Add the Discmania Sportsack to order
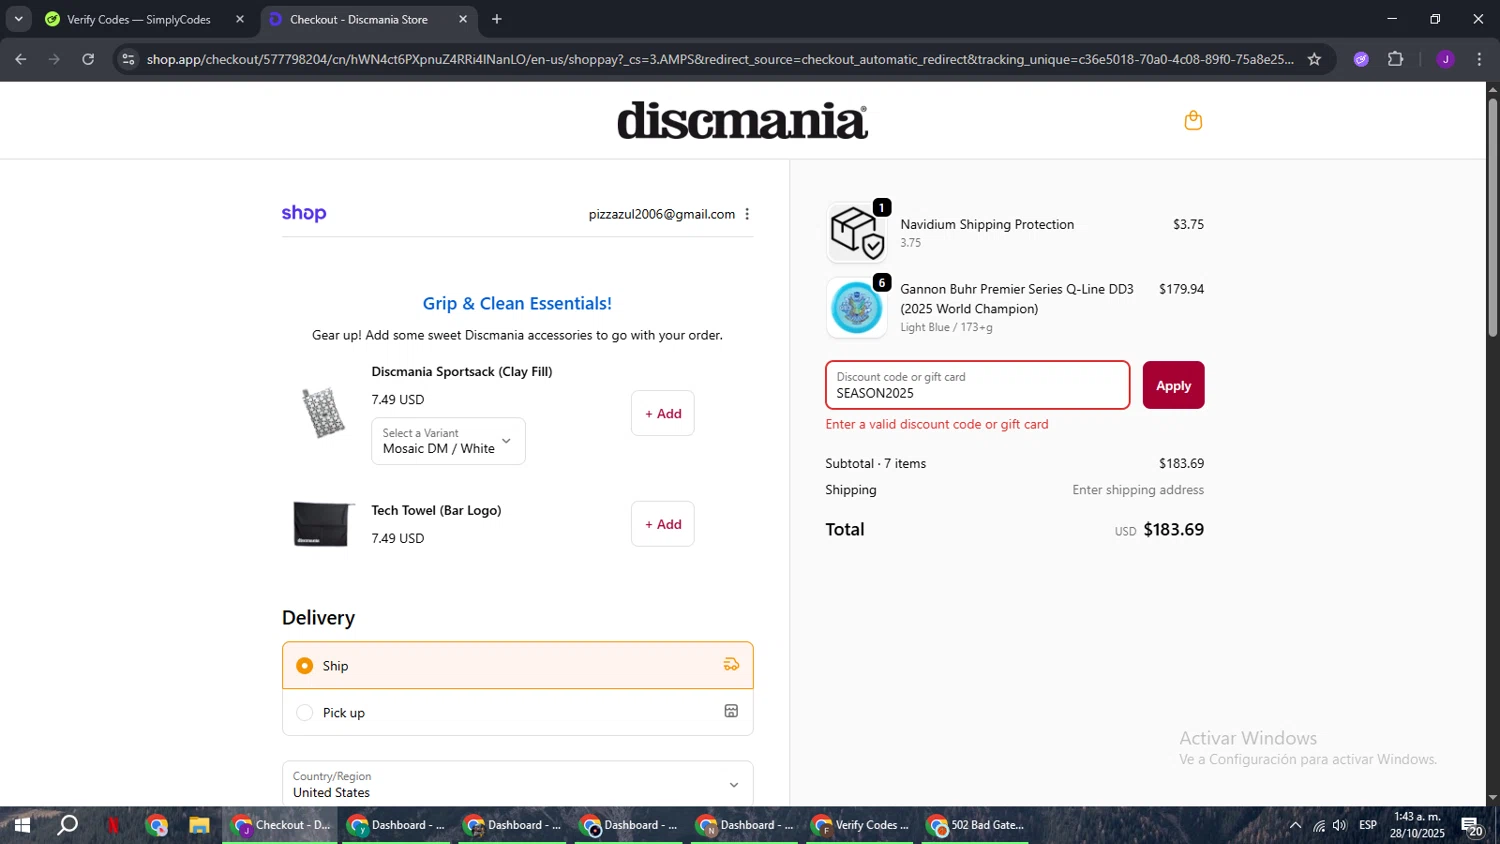This screenshot has width=1500, height=844. (662, 413)
